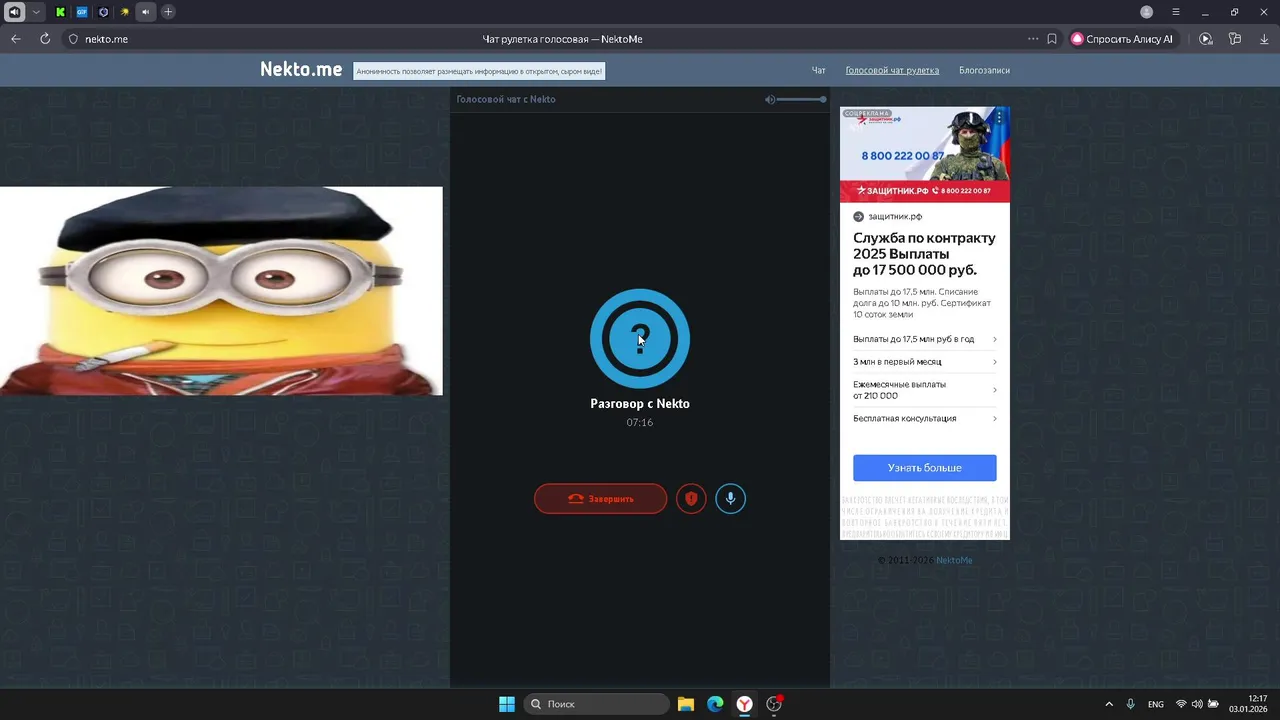Open the tab groups dropdown arrow
This screenshot has width=1280, height=720.
36,12
